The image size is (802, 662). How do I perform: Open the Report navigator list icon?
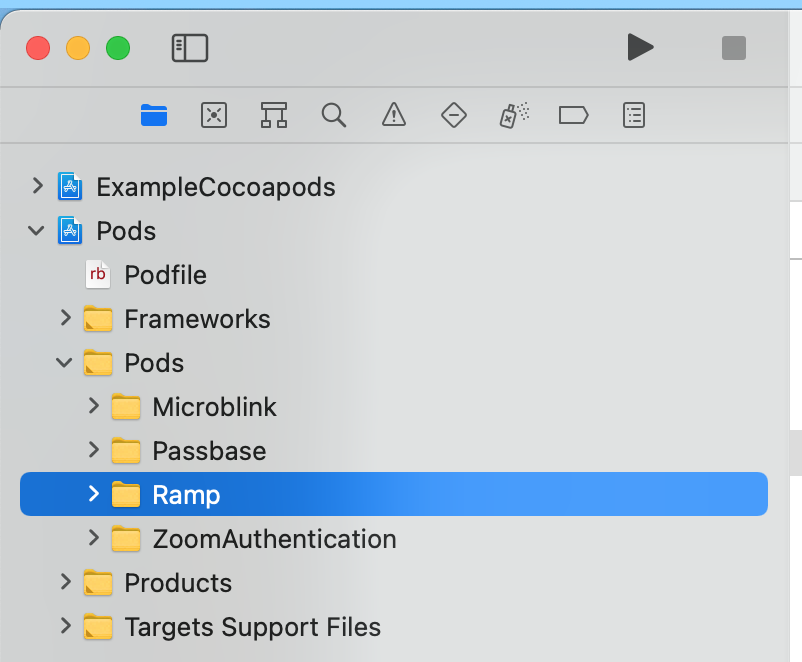[x=634, y=115]
